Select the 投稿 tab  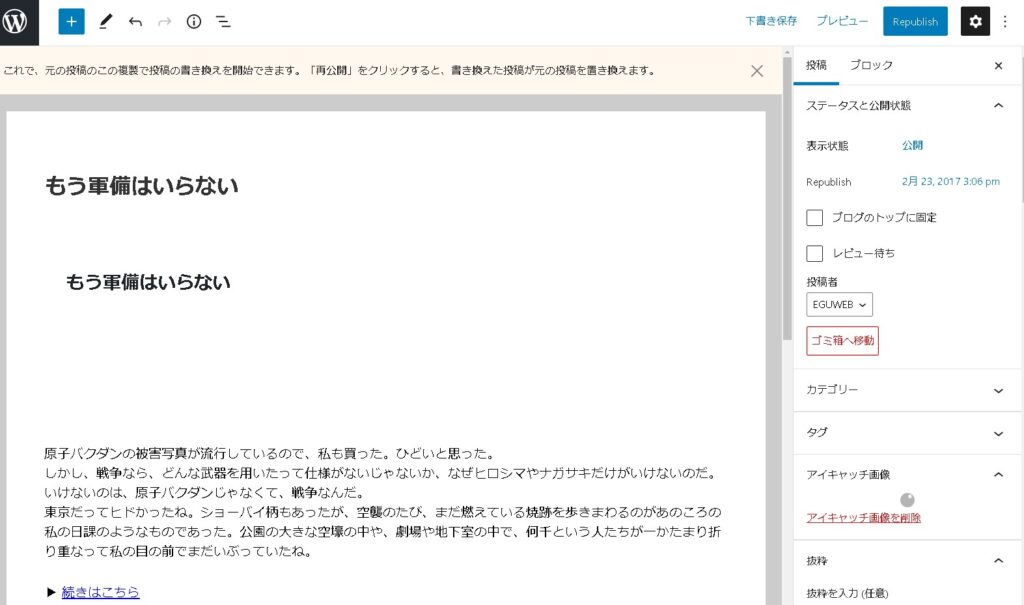[x=816, y=65]
